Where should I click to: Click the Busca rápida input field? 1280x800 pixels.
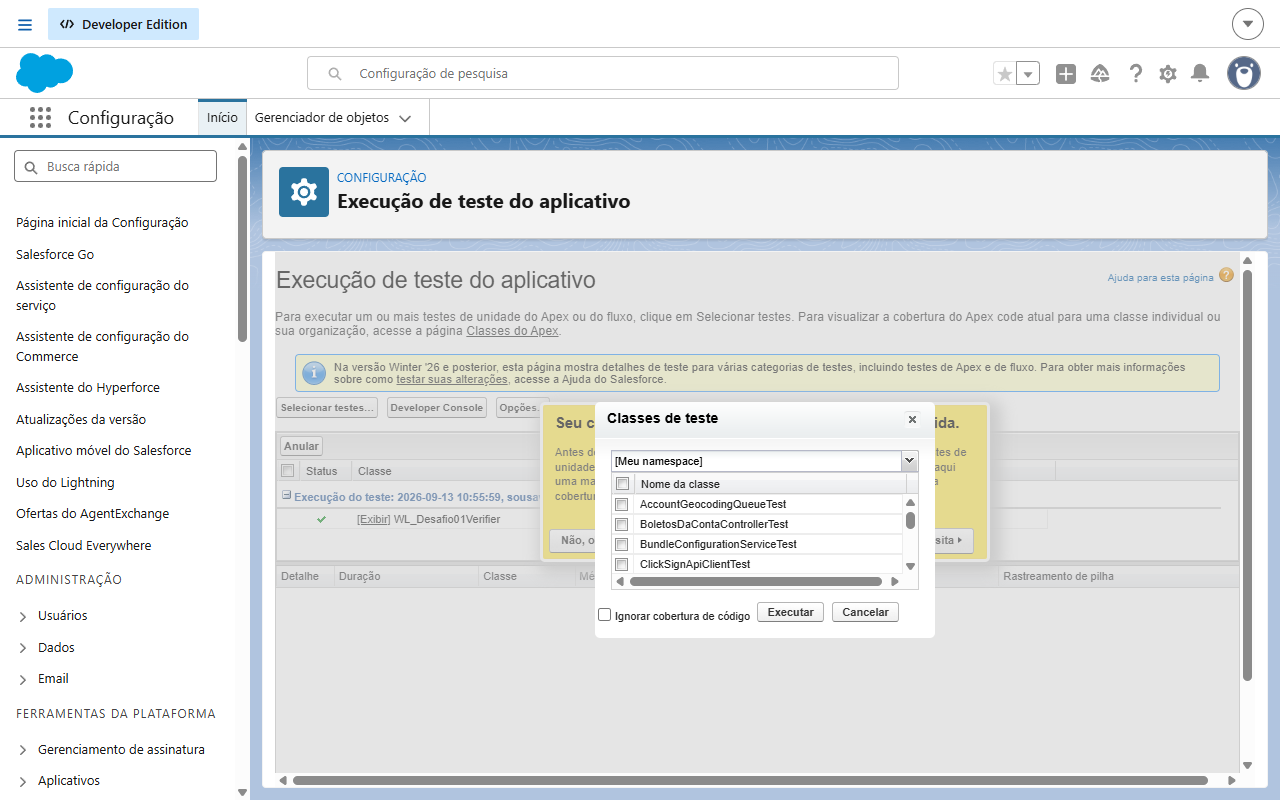[115, 166]
